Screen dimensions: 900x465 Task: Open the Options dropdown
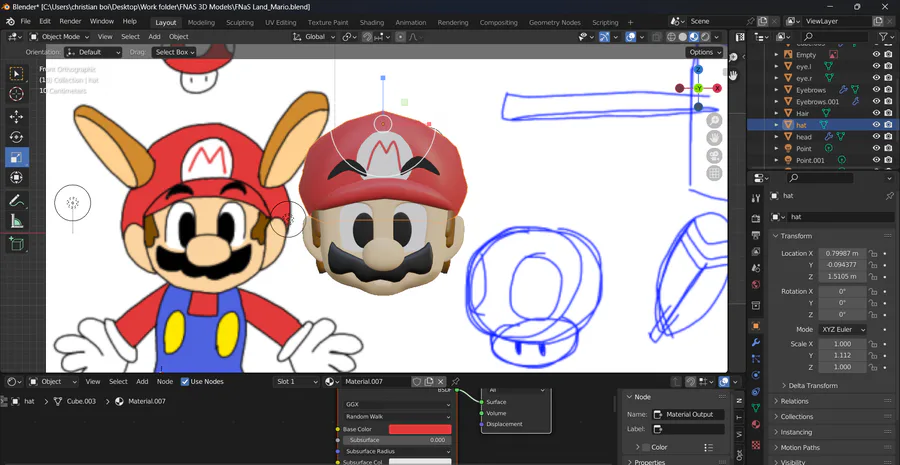coord(705,52)
